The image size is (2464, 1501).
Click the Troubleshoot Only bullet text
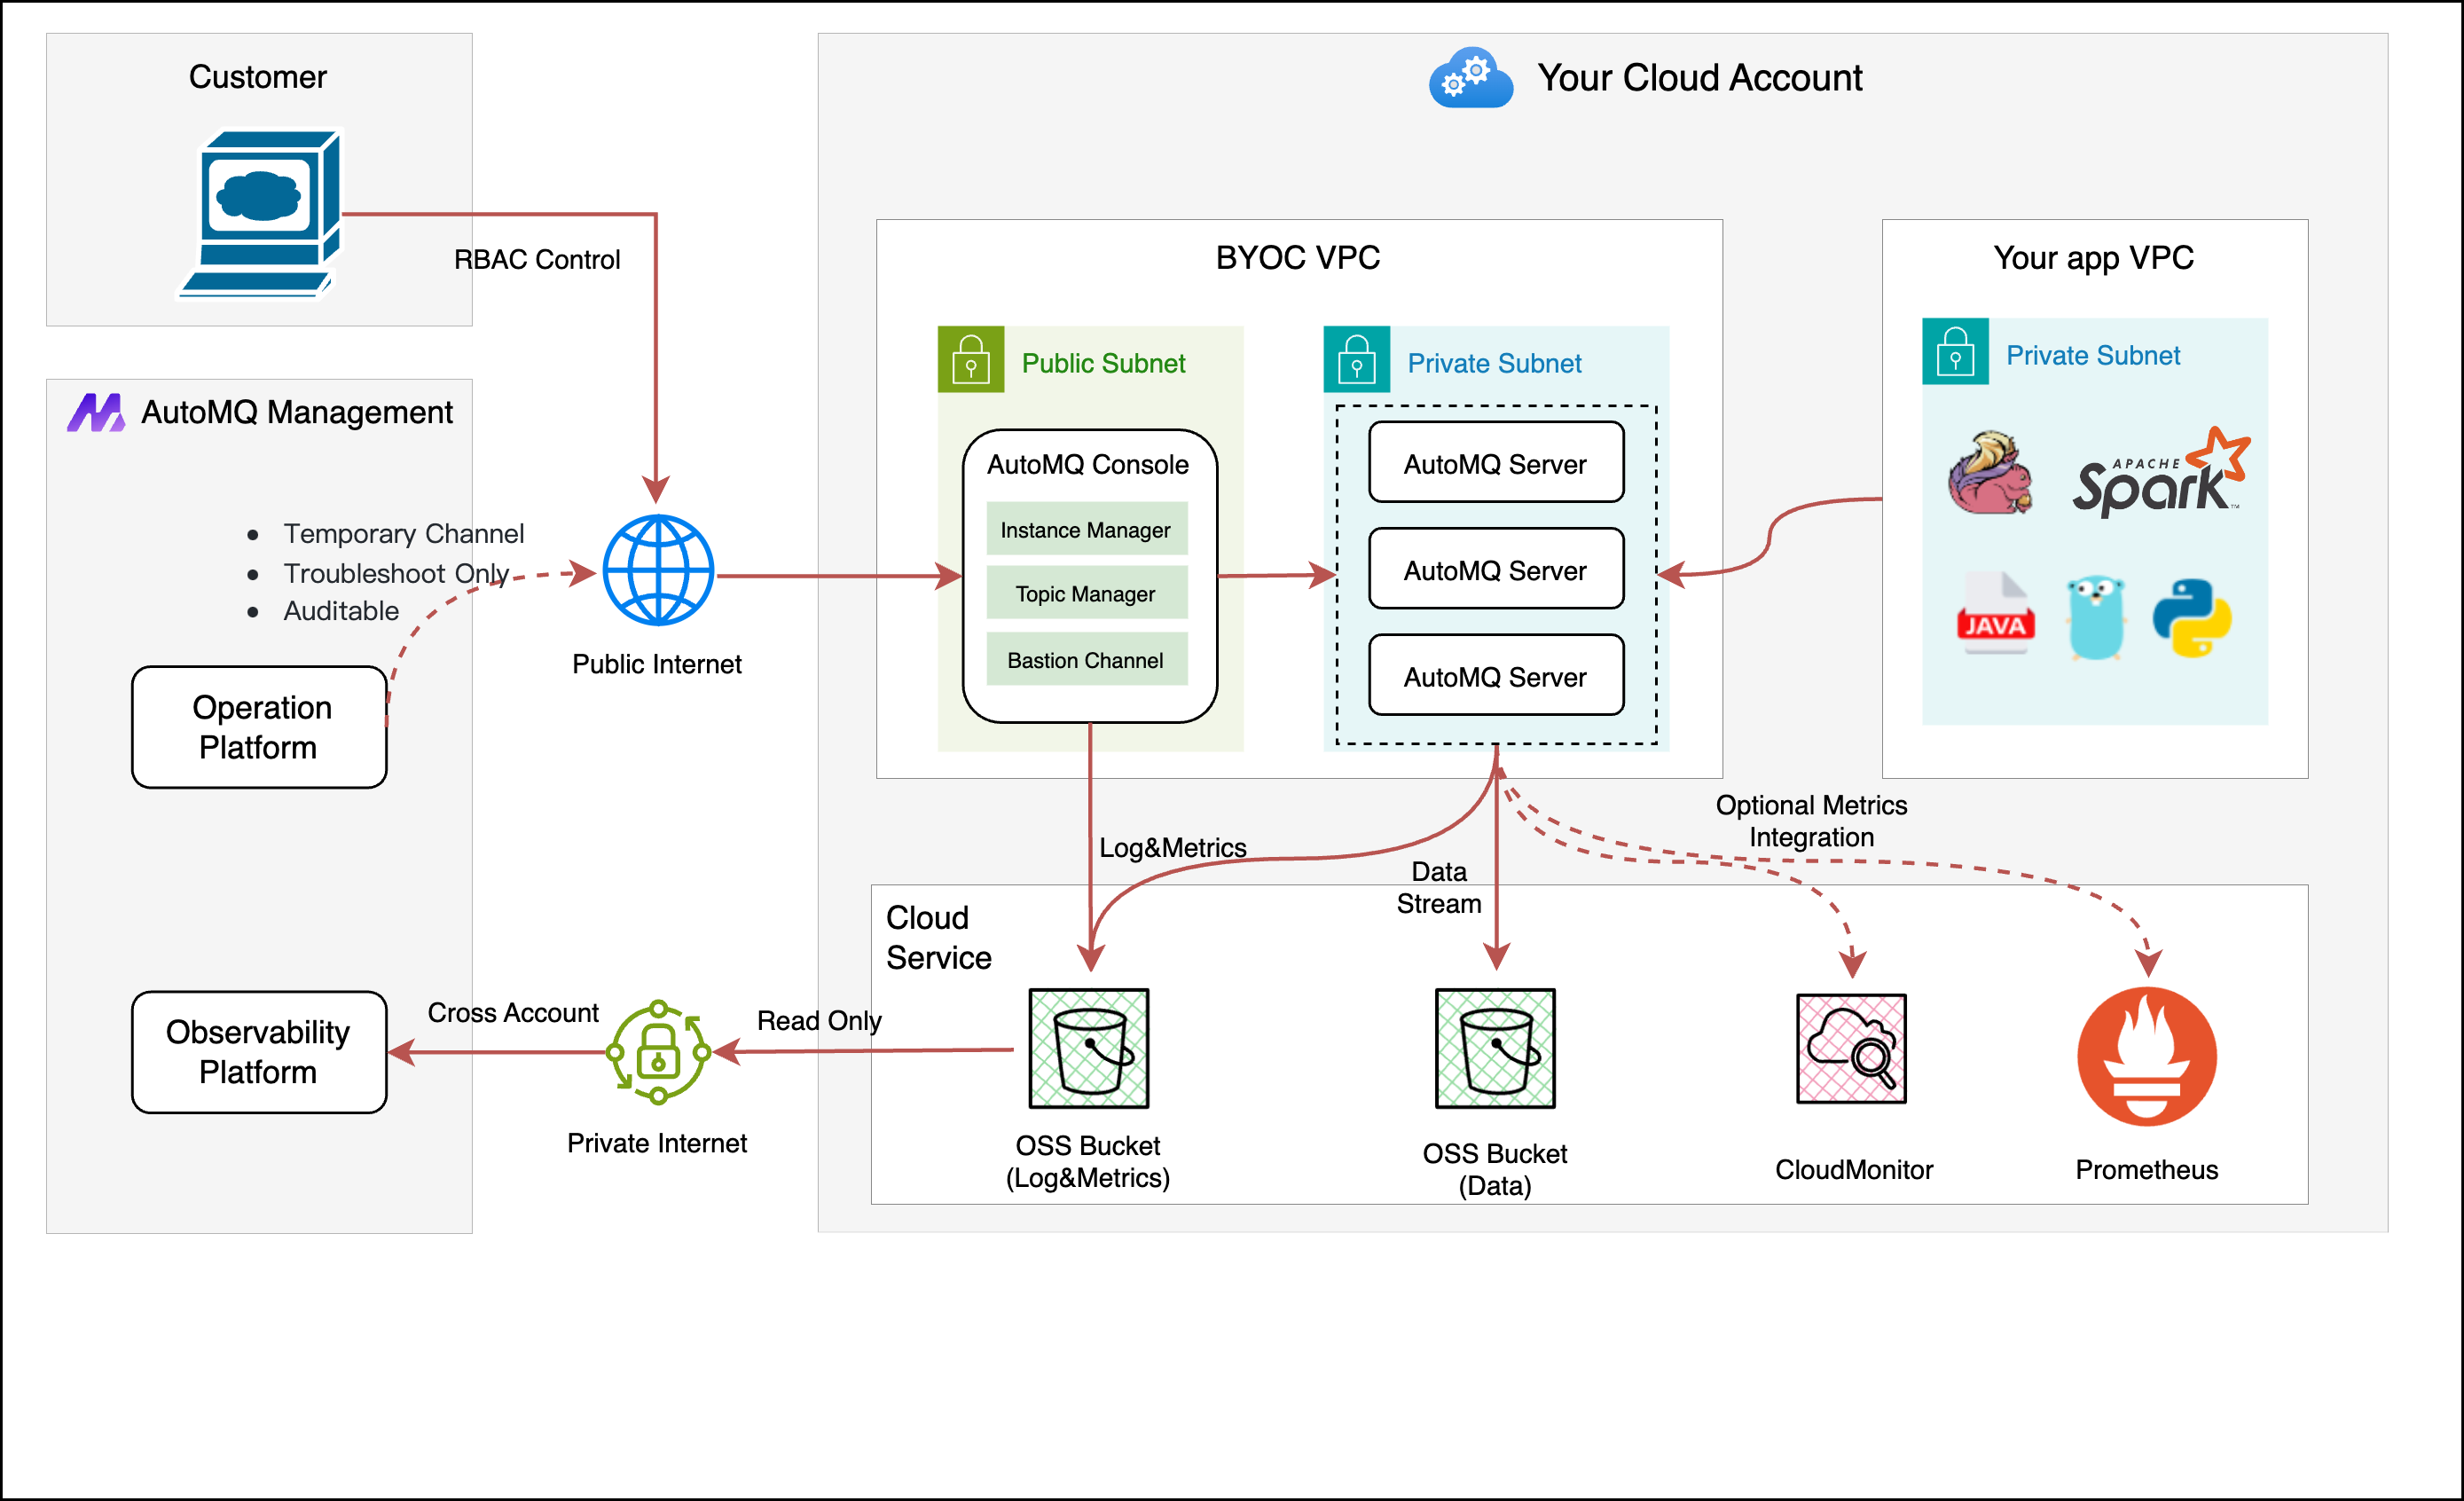(397, 573)
